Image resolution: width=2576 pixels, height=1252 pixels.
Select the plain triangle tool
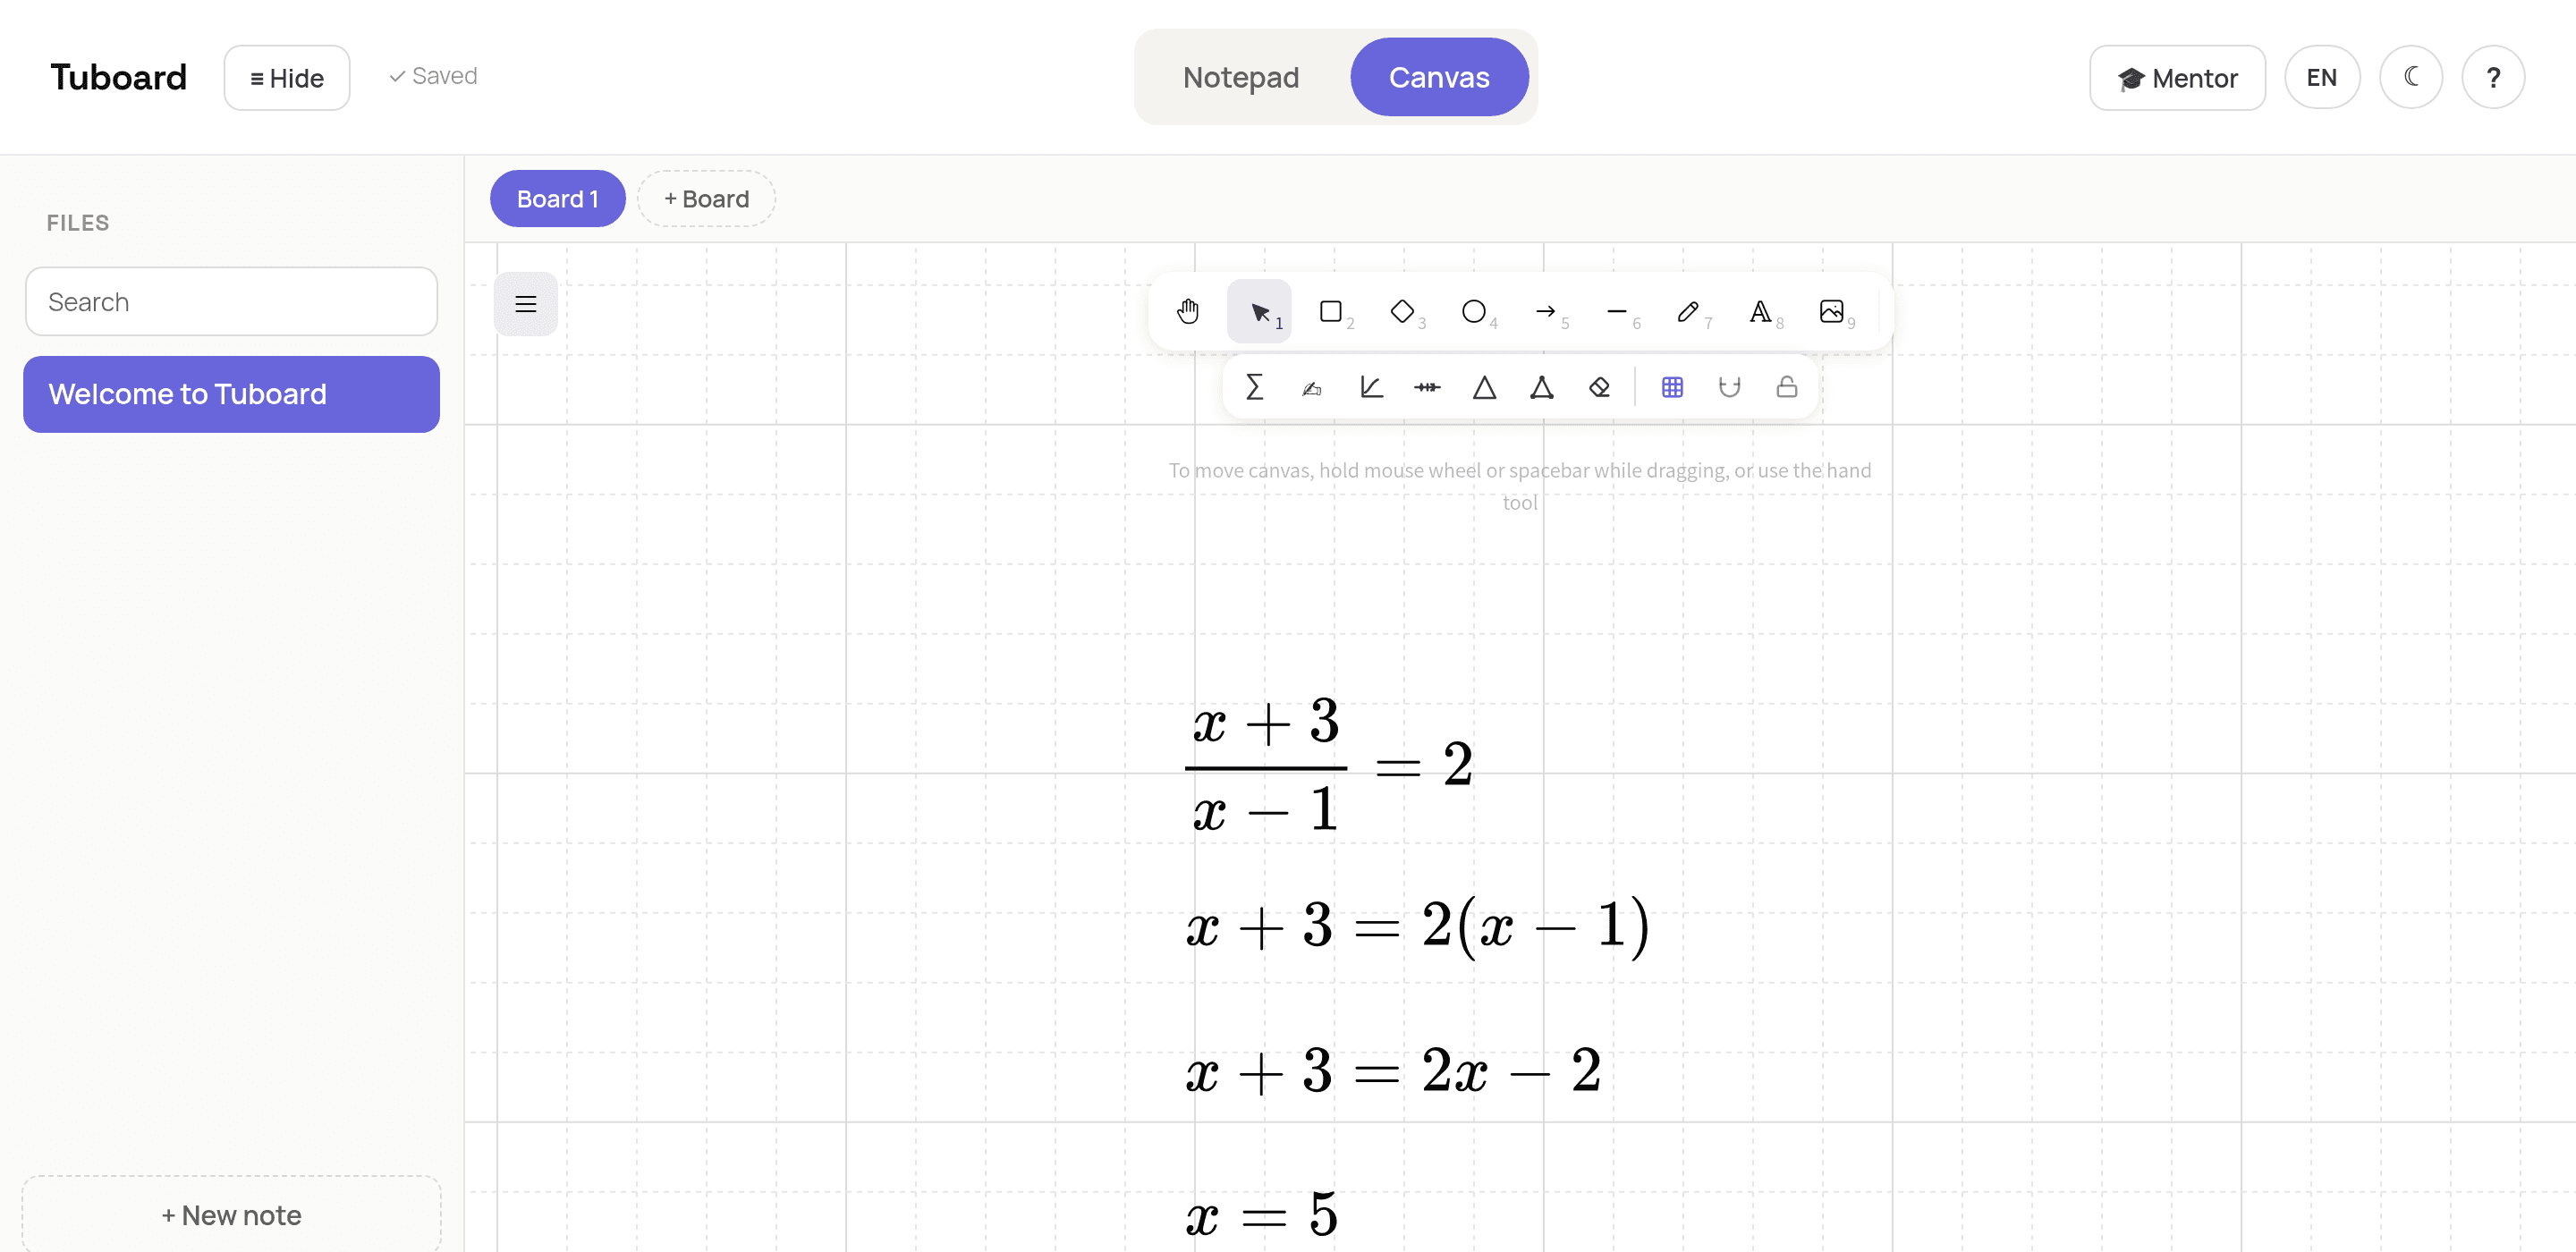pyautogui.click(x=1485, y=387)
